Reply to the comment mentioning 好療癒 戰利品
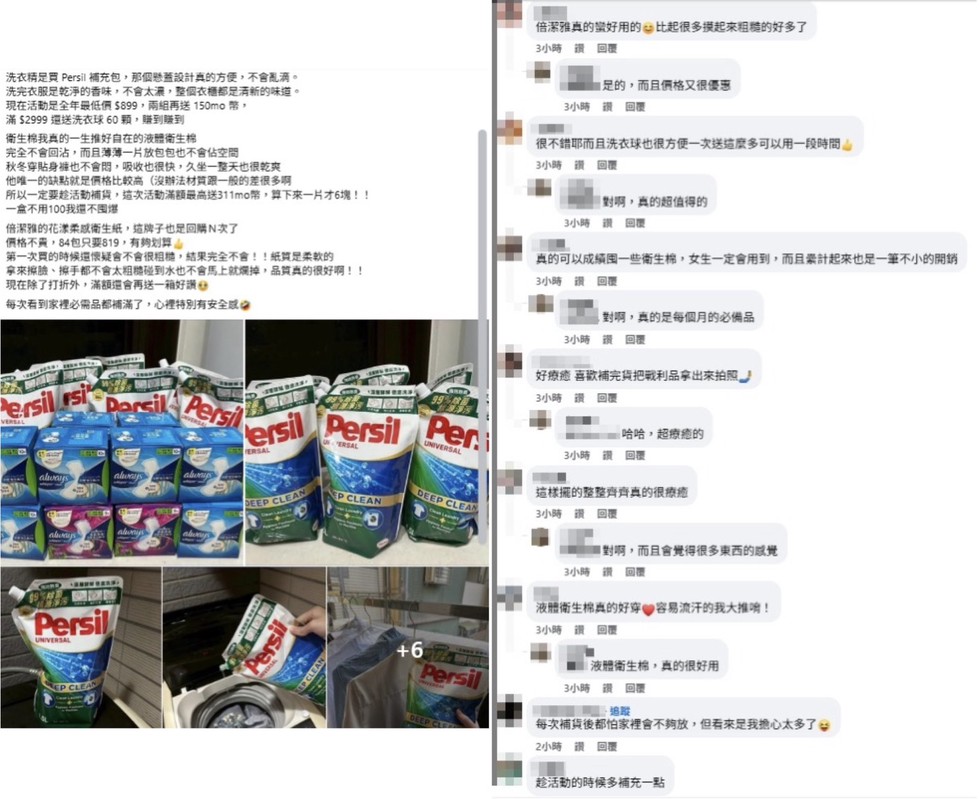The height and width of the screenshot is (799, 979). [607, 398]
